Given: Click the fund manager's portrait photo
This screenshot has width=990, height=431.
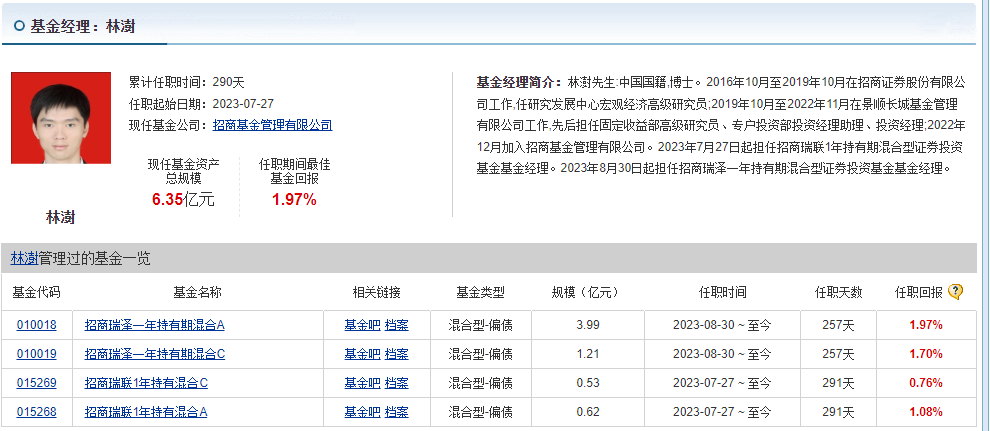Looking at the screenshot, I should pos(61,118).
